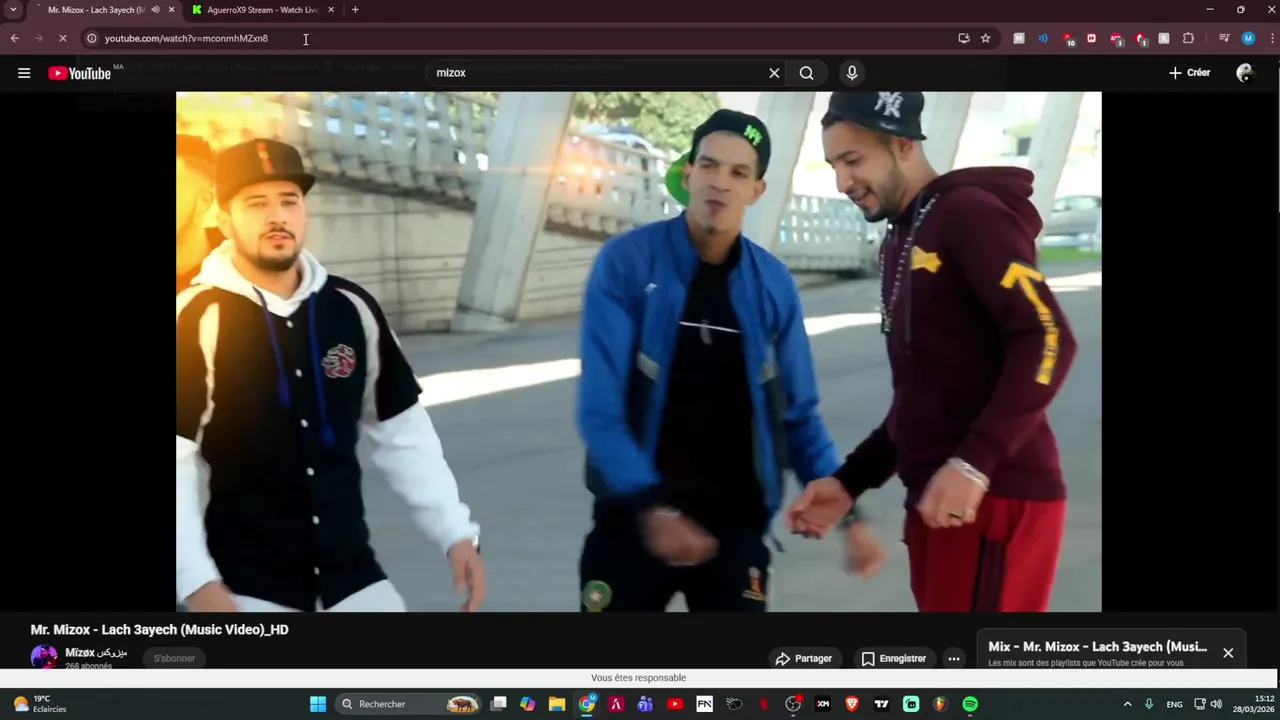Open the Créer upload menu

point(1189,73)
